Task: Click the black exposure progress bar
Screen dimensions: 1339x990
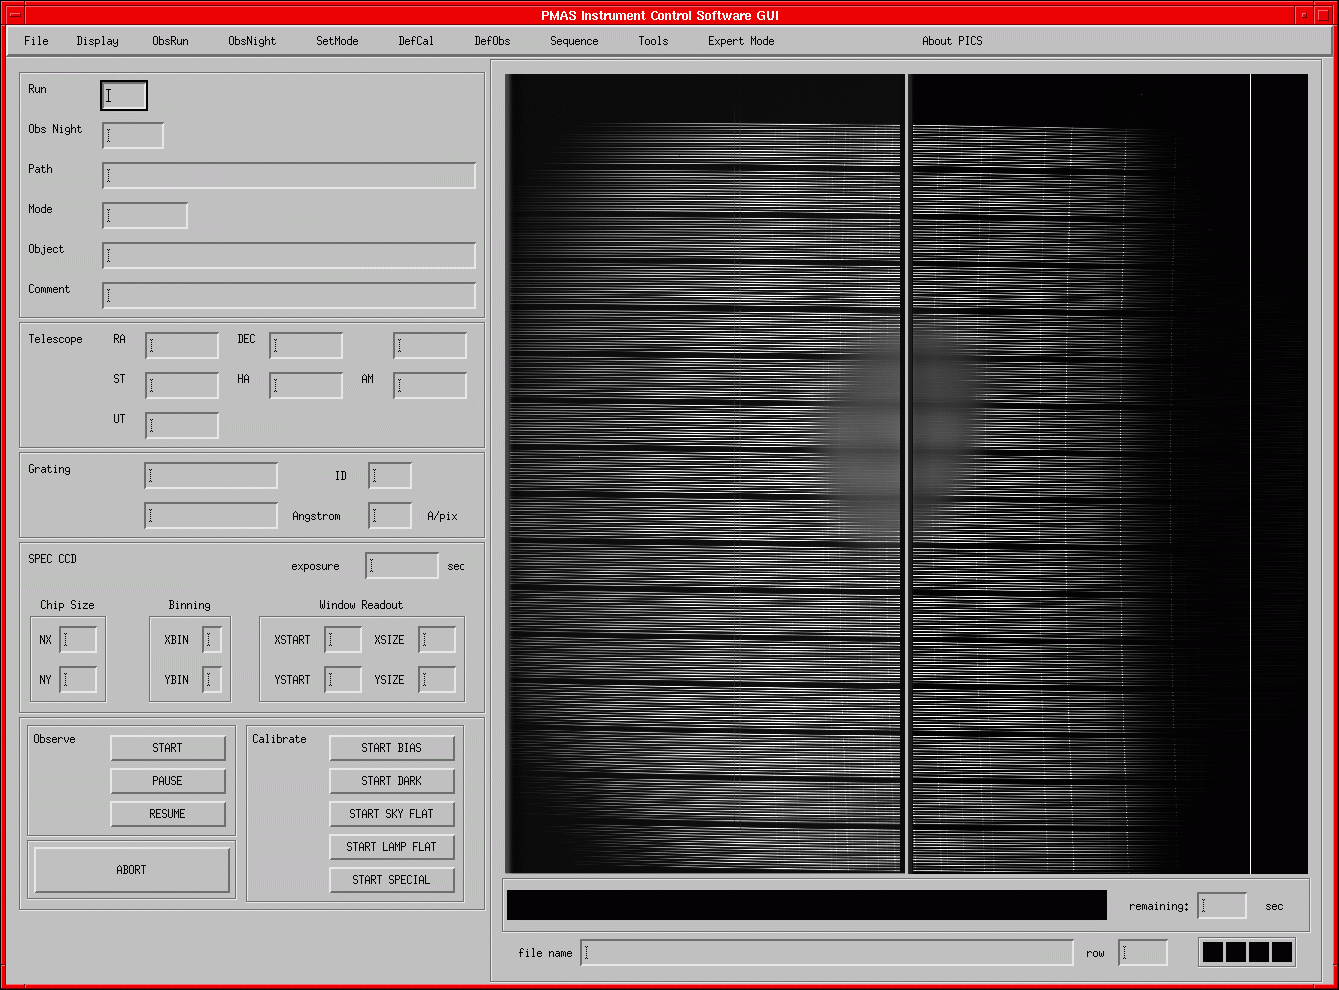Action: click(x=806, y=905)
